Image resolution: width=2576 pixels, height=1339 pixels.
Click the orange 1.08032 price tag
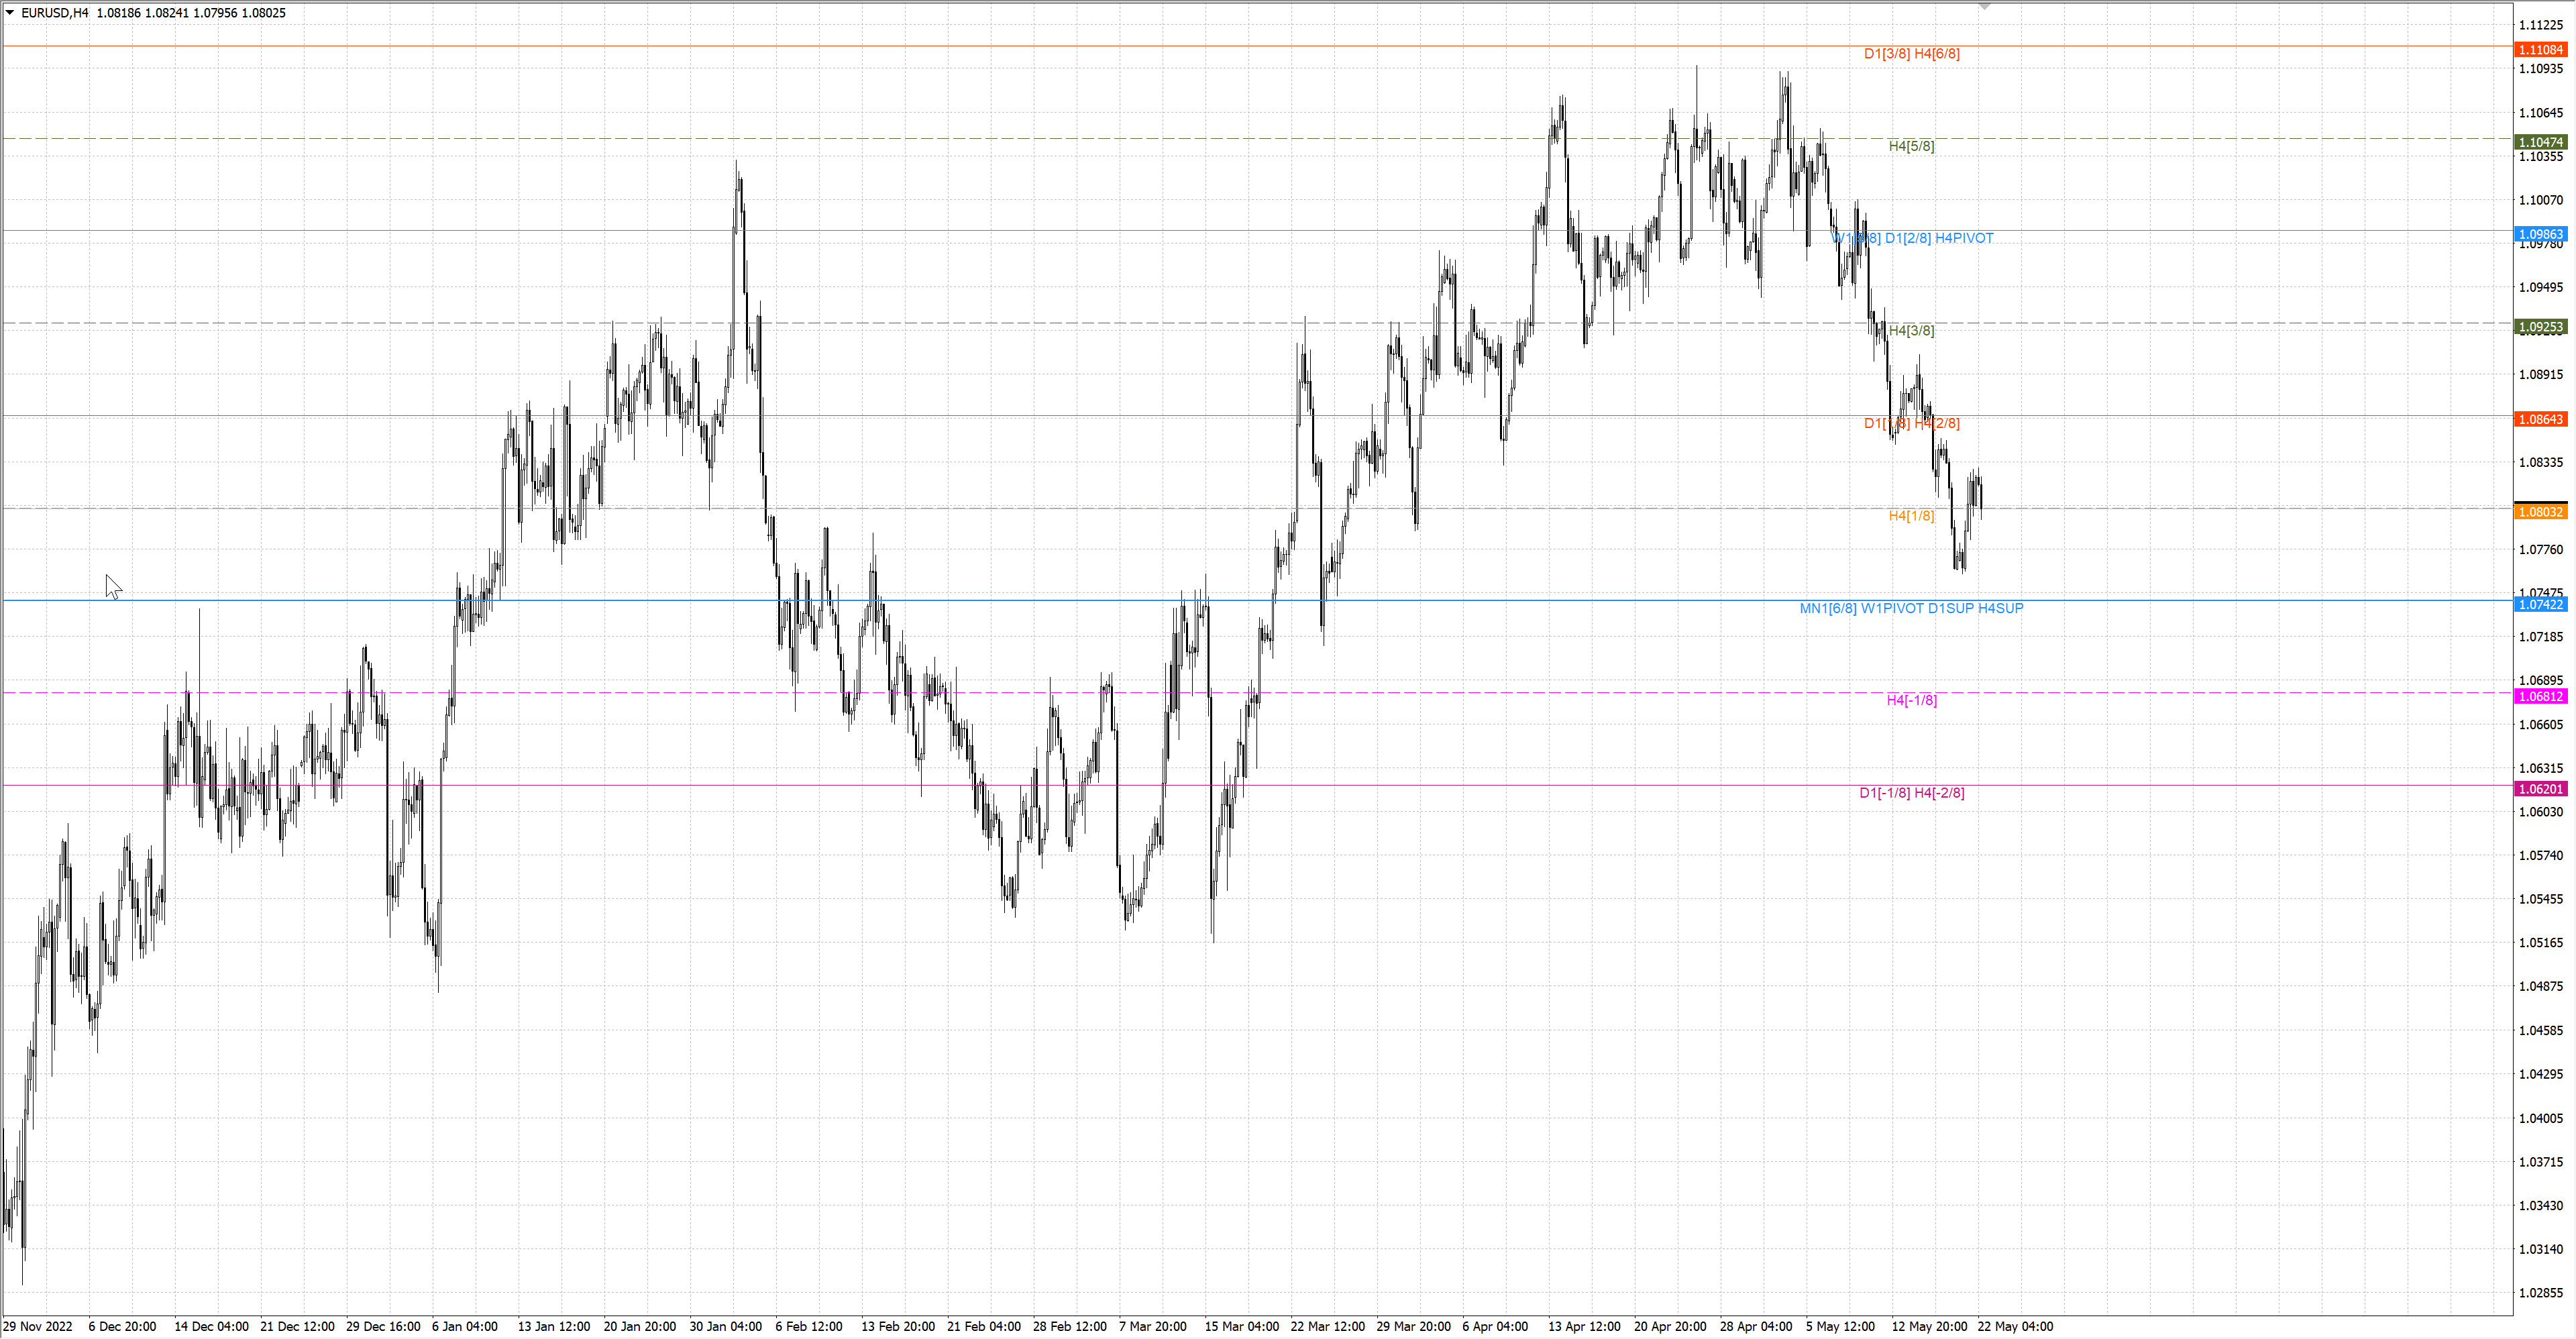coord(2540,512)
